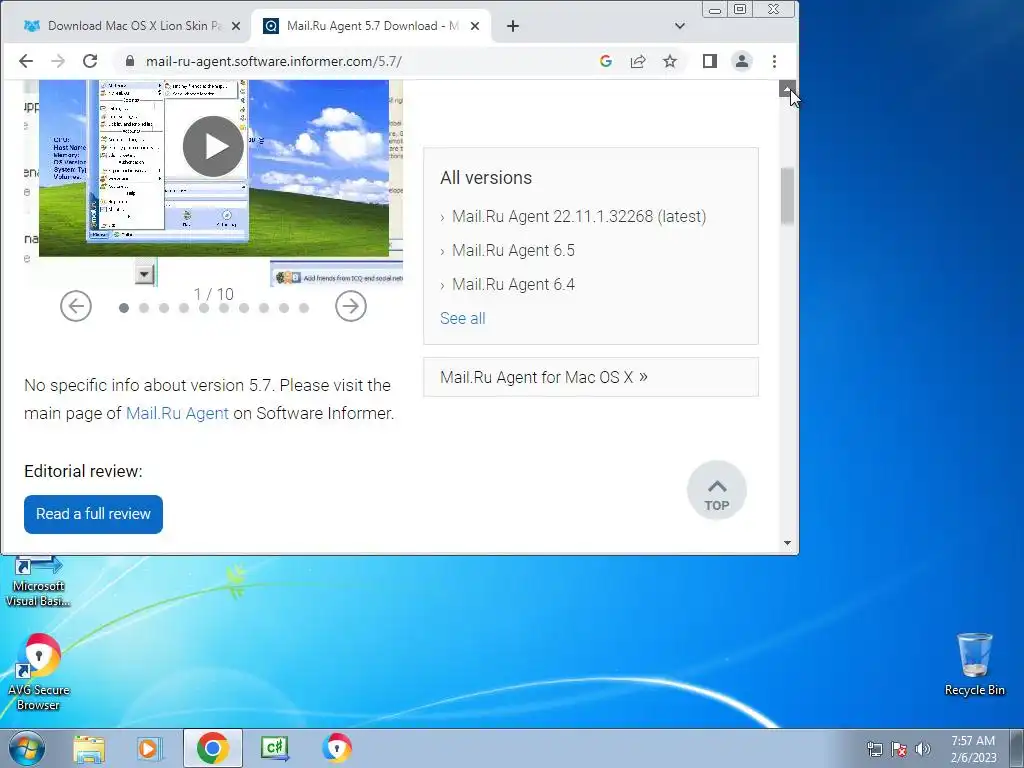This screenshot has height=768, width=1024.
Task: Click the 1 / 10 slide counter
Action: [214, 295]
